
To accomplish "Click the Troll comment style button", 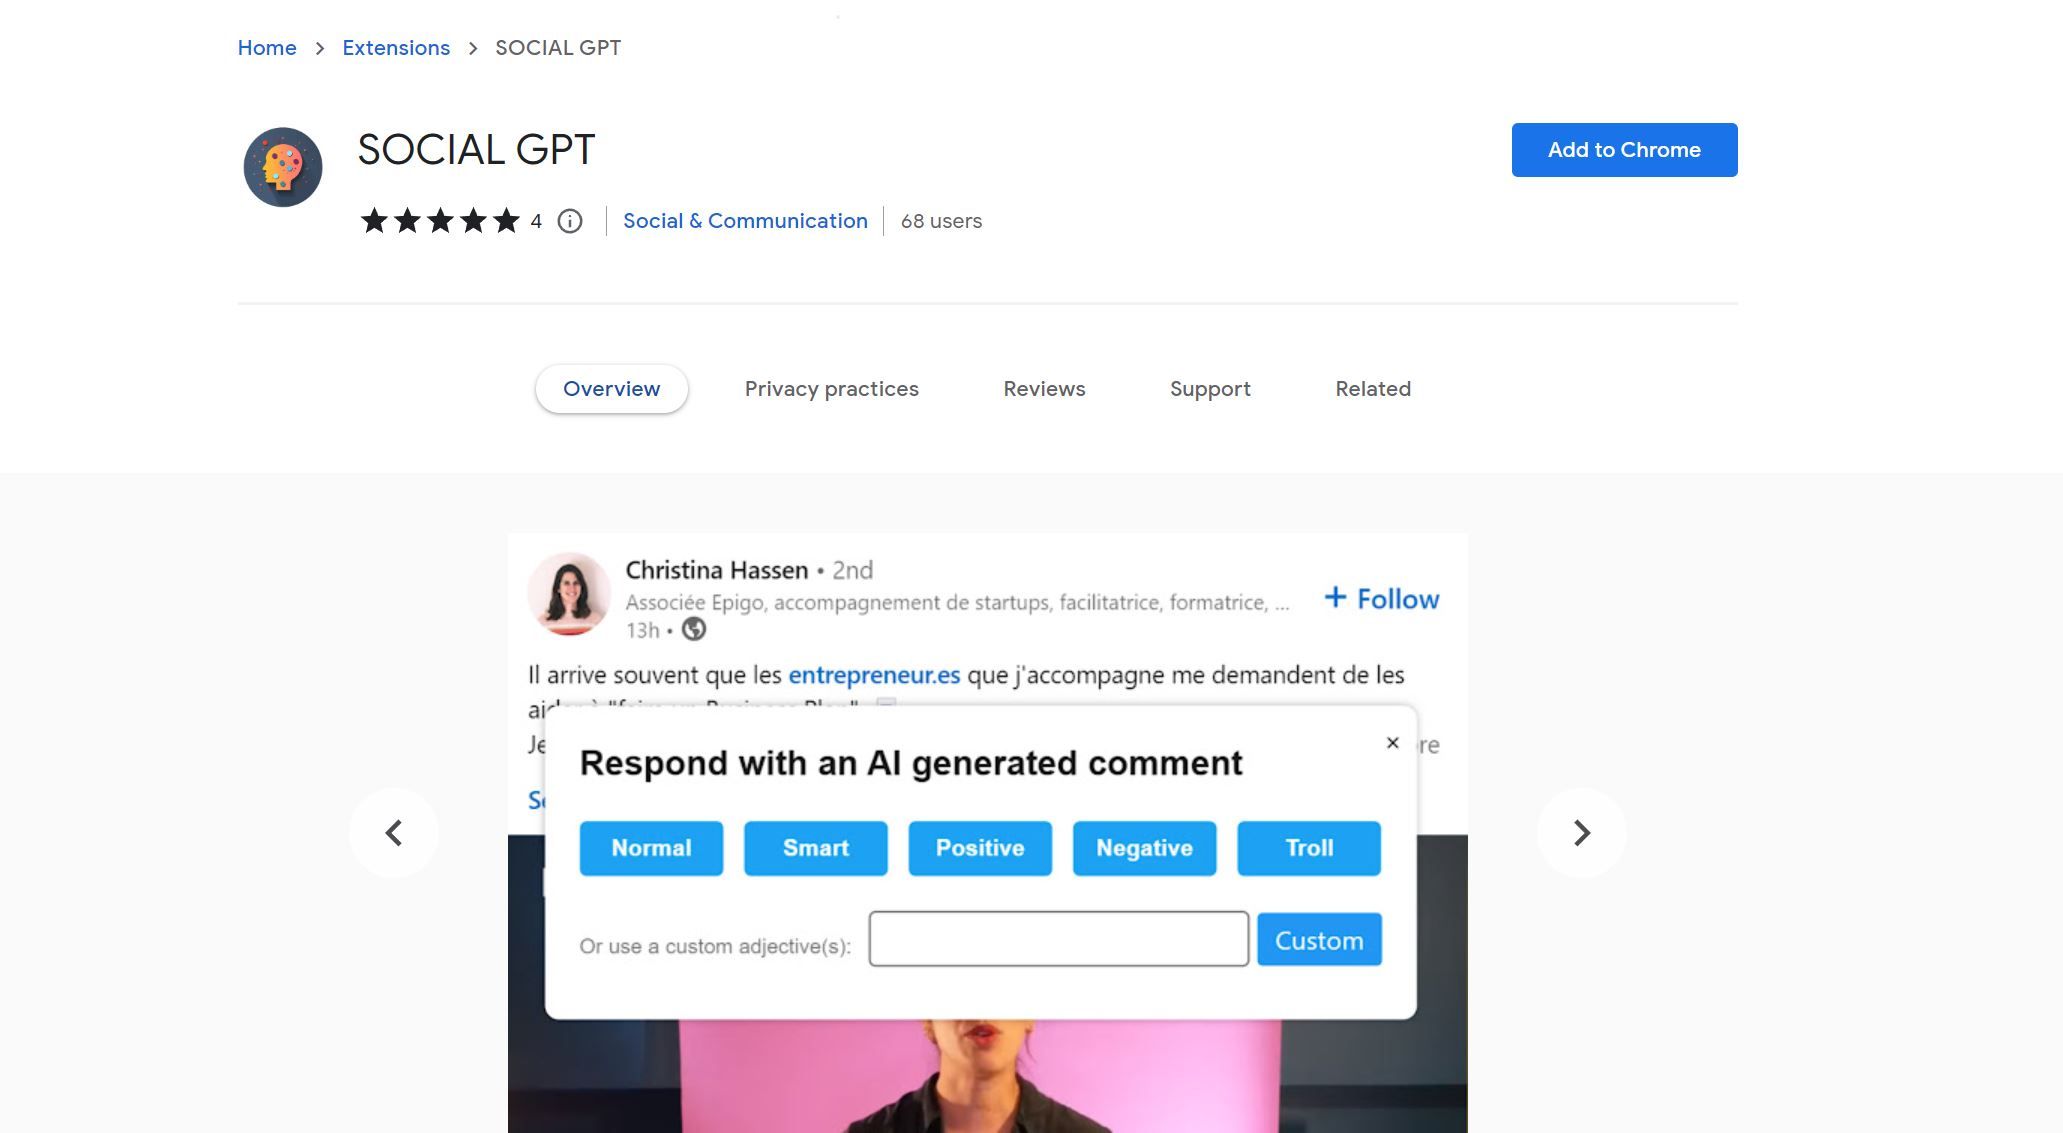I will pos(1308,847).
